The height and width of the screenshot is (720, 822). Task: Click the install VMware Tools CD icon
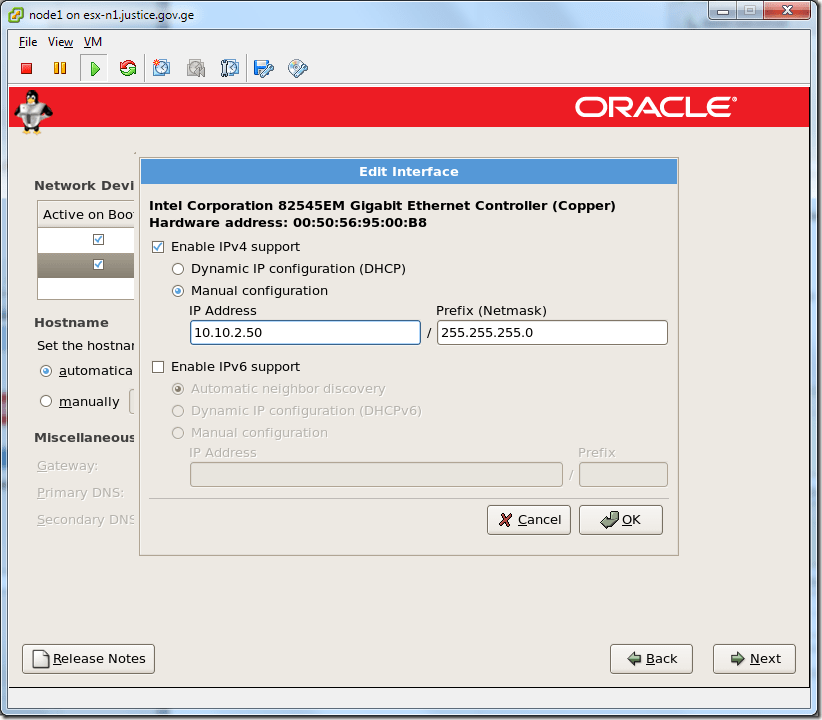pyautogui.click(x=297, y=68)
